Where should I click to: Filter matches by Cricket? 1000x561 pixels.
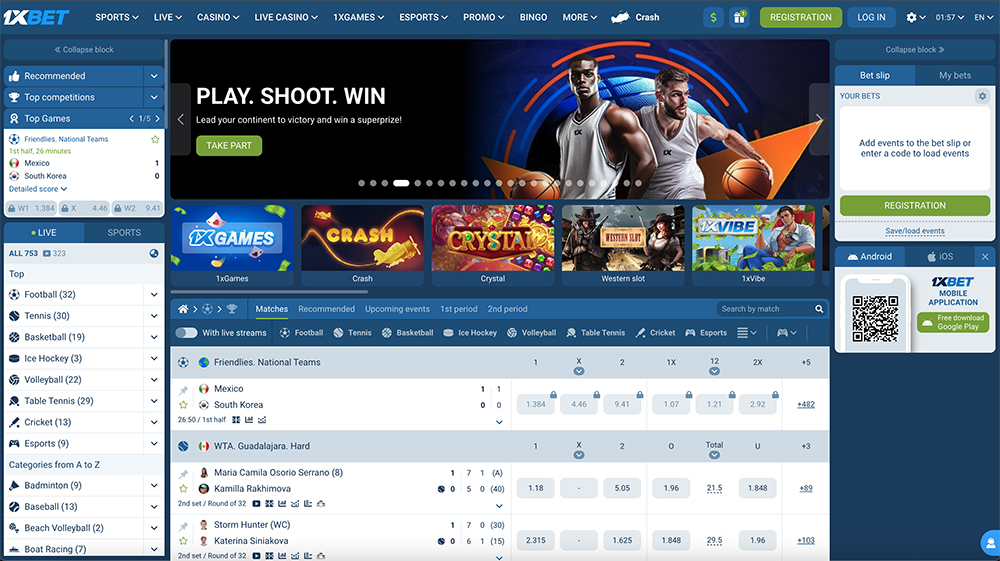coord(655,333)
